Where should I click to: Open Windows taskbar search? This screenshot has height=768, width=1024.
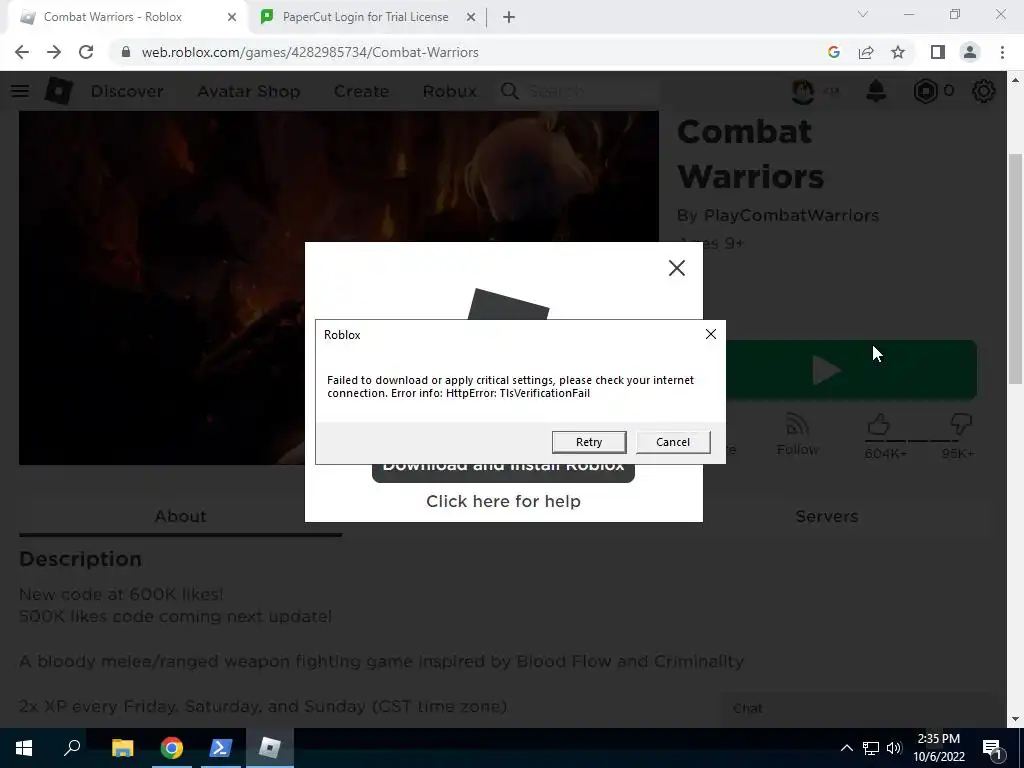[x=72, y=748]
